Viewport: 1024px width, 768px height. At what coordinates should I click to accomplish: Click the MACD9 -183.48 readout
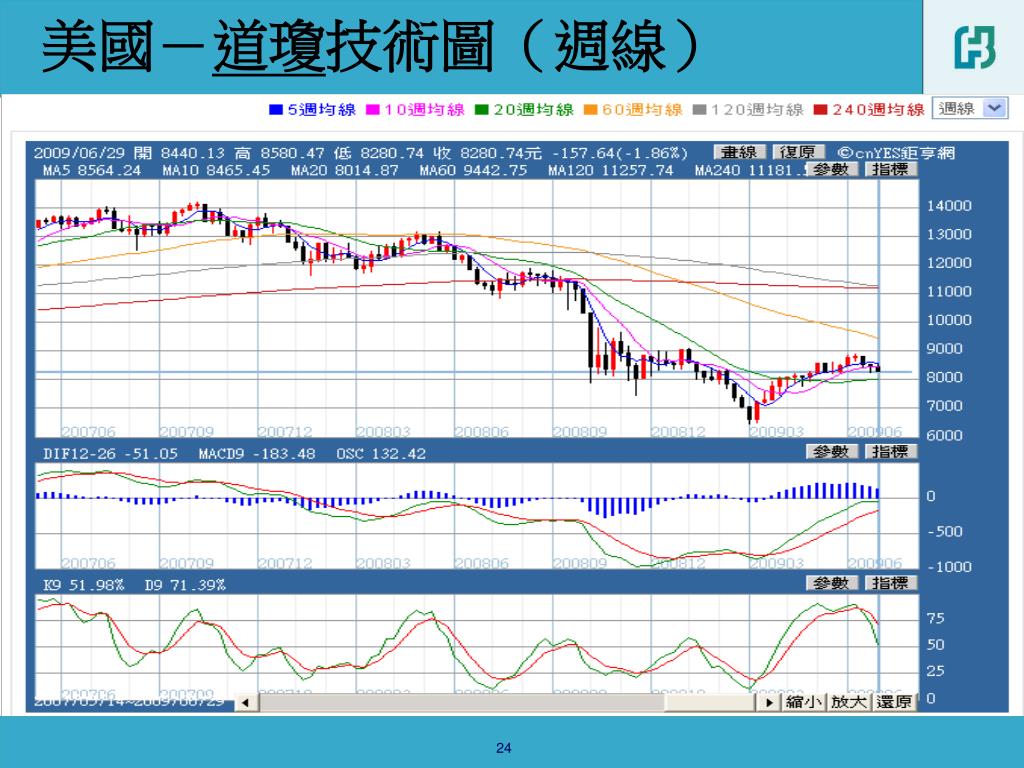point(257,453)
